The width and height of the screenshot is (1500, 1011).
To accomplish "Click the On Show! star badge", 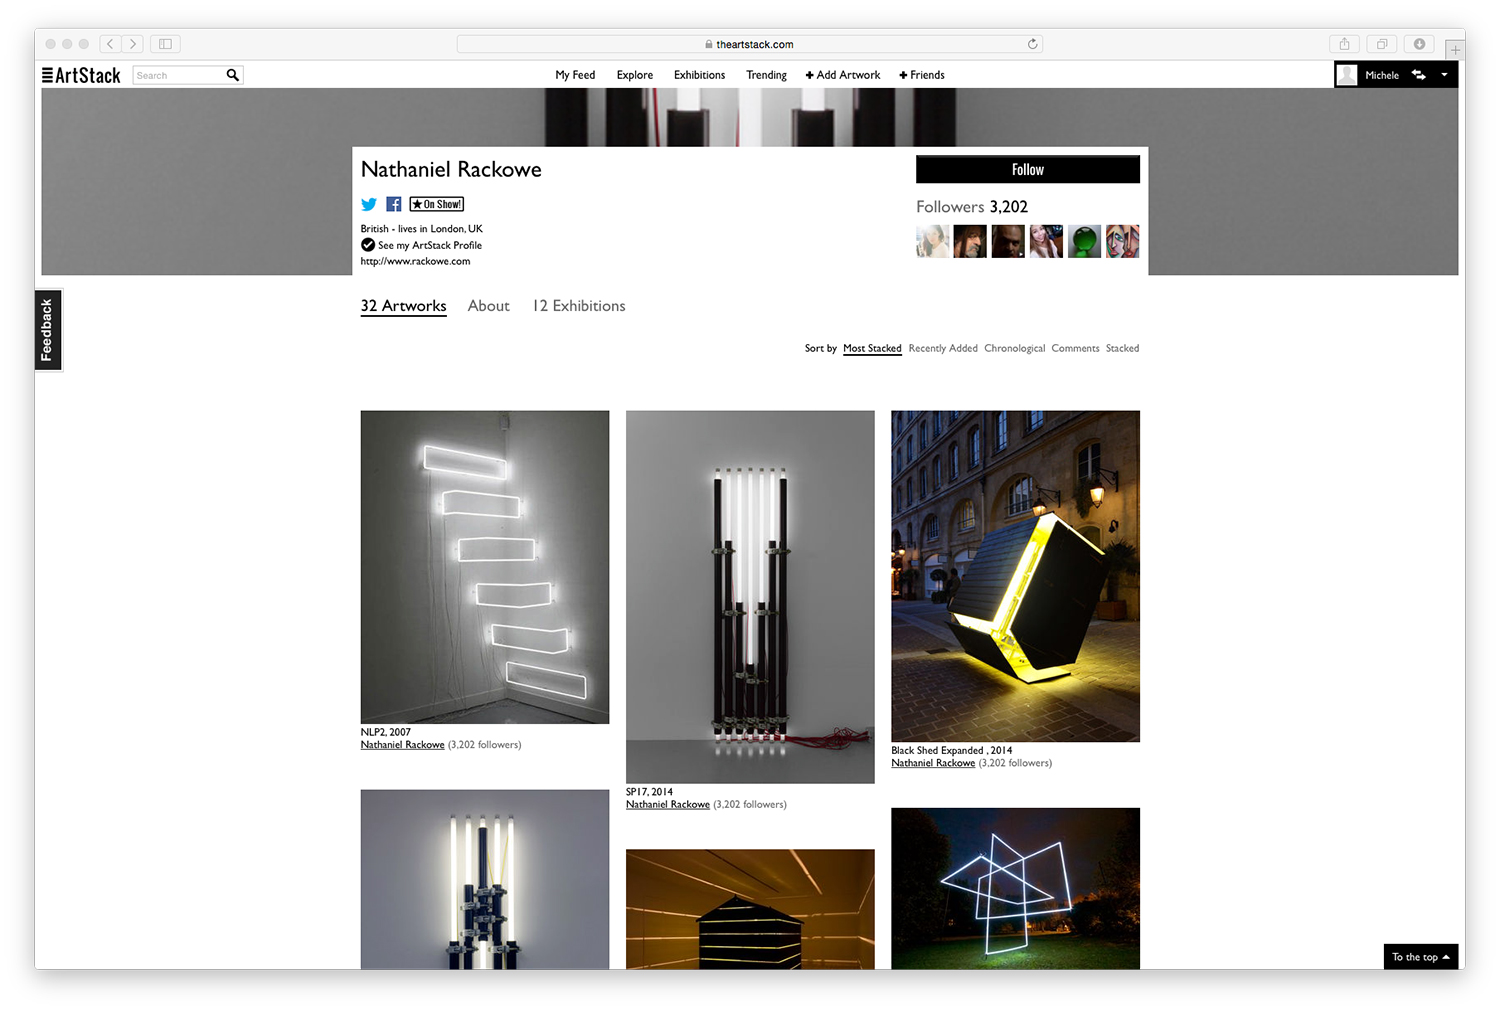I will (437, 204).
